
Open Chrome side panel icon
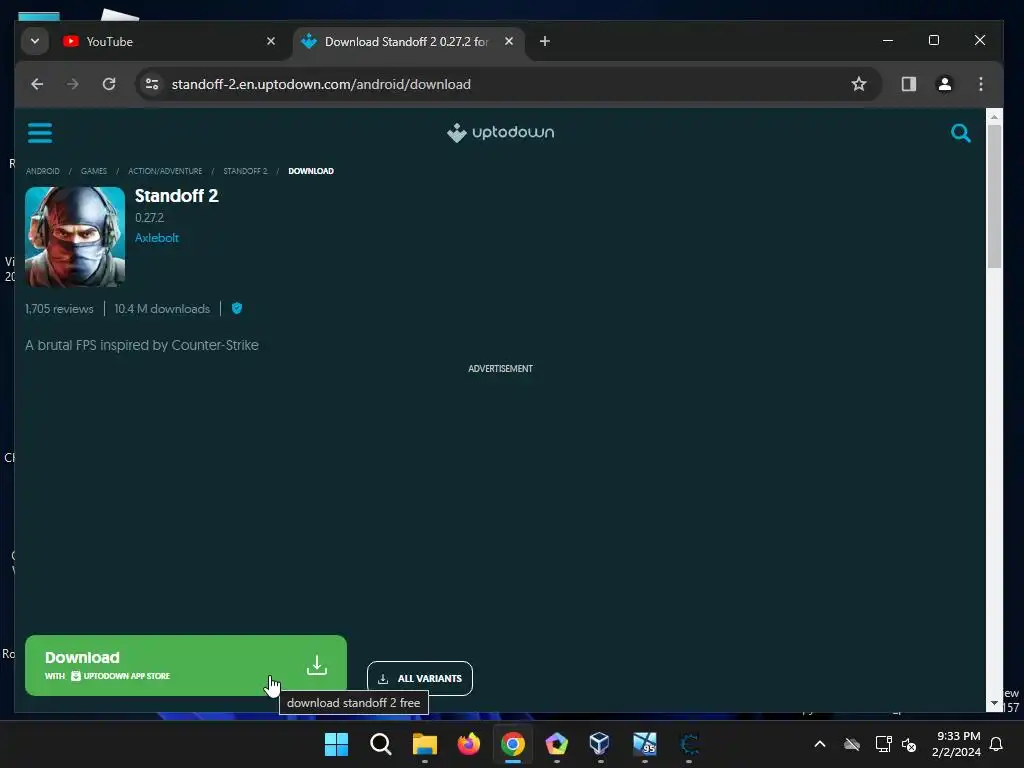tap(908, 84)
